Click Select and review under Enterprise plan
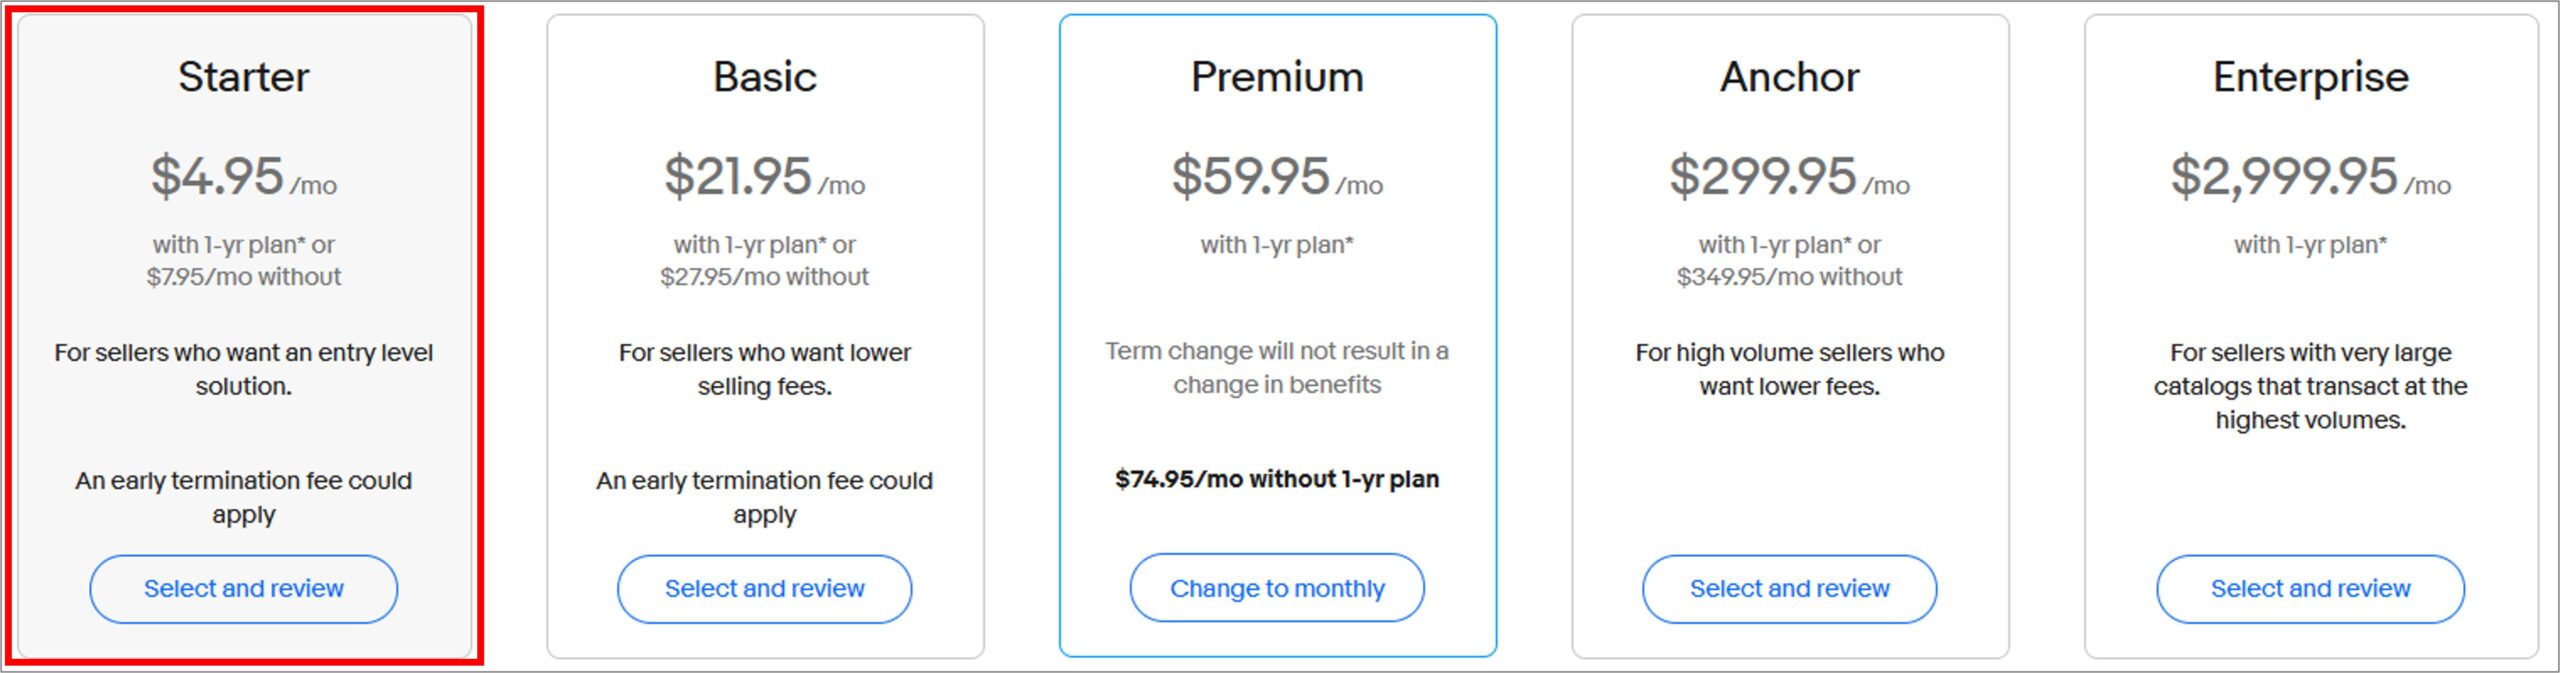 click(2310, 589)
